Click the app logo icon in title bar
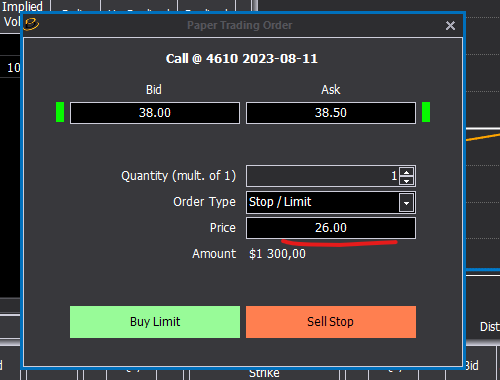This screenshot has height=380, width=500. click(32, 24)
